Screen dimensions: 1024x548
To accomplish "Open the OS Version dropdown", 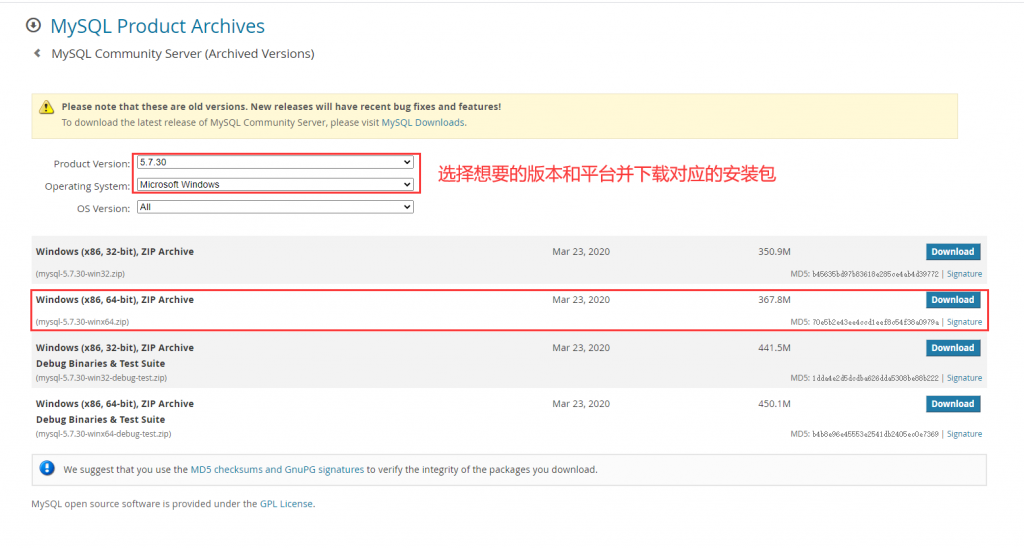I will click(275, 207).
